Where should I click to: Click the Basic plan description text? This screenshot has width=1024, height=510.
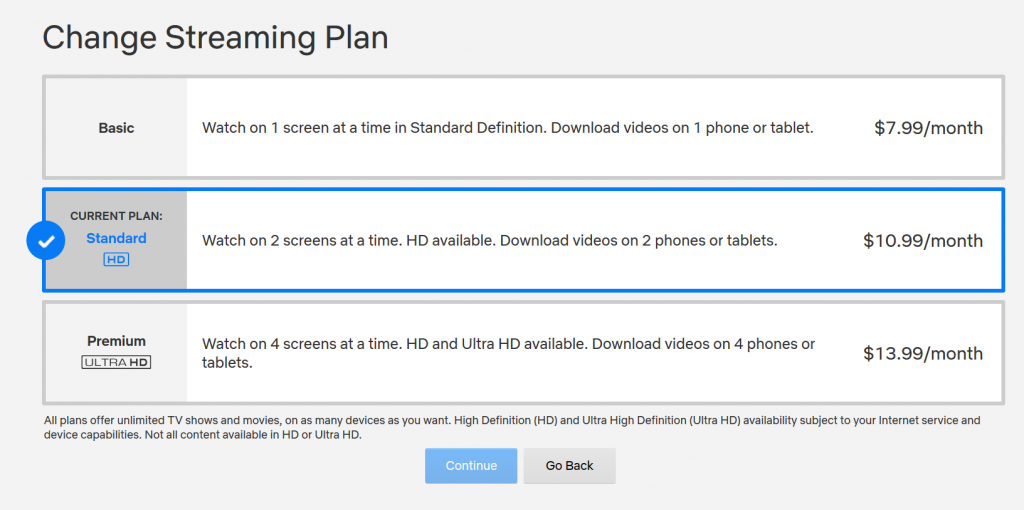(x=507, y=128)
